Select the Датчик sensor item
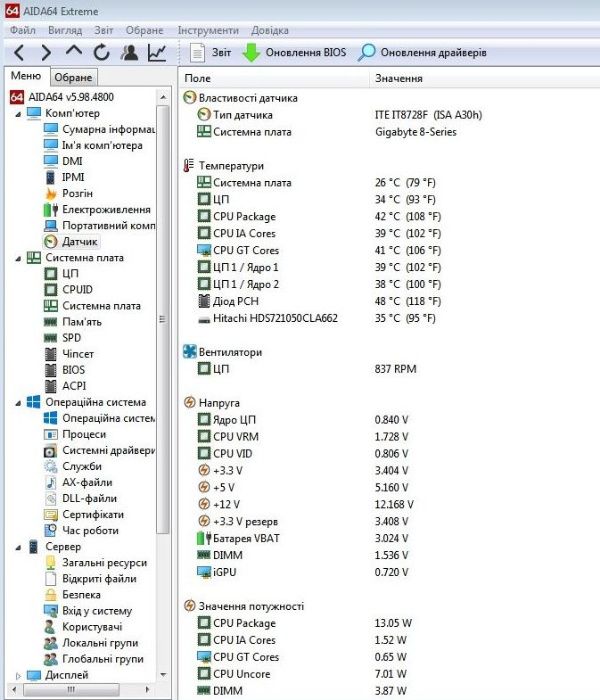600x700 pixels. point(71,242)
